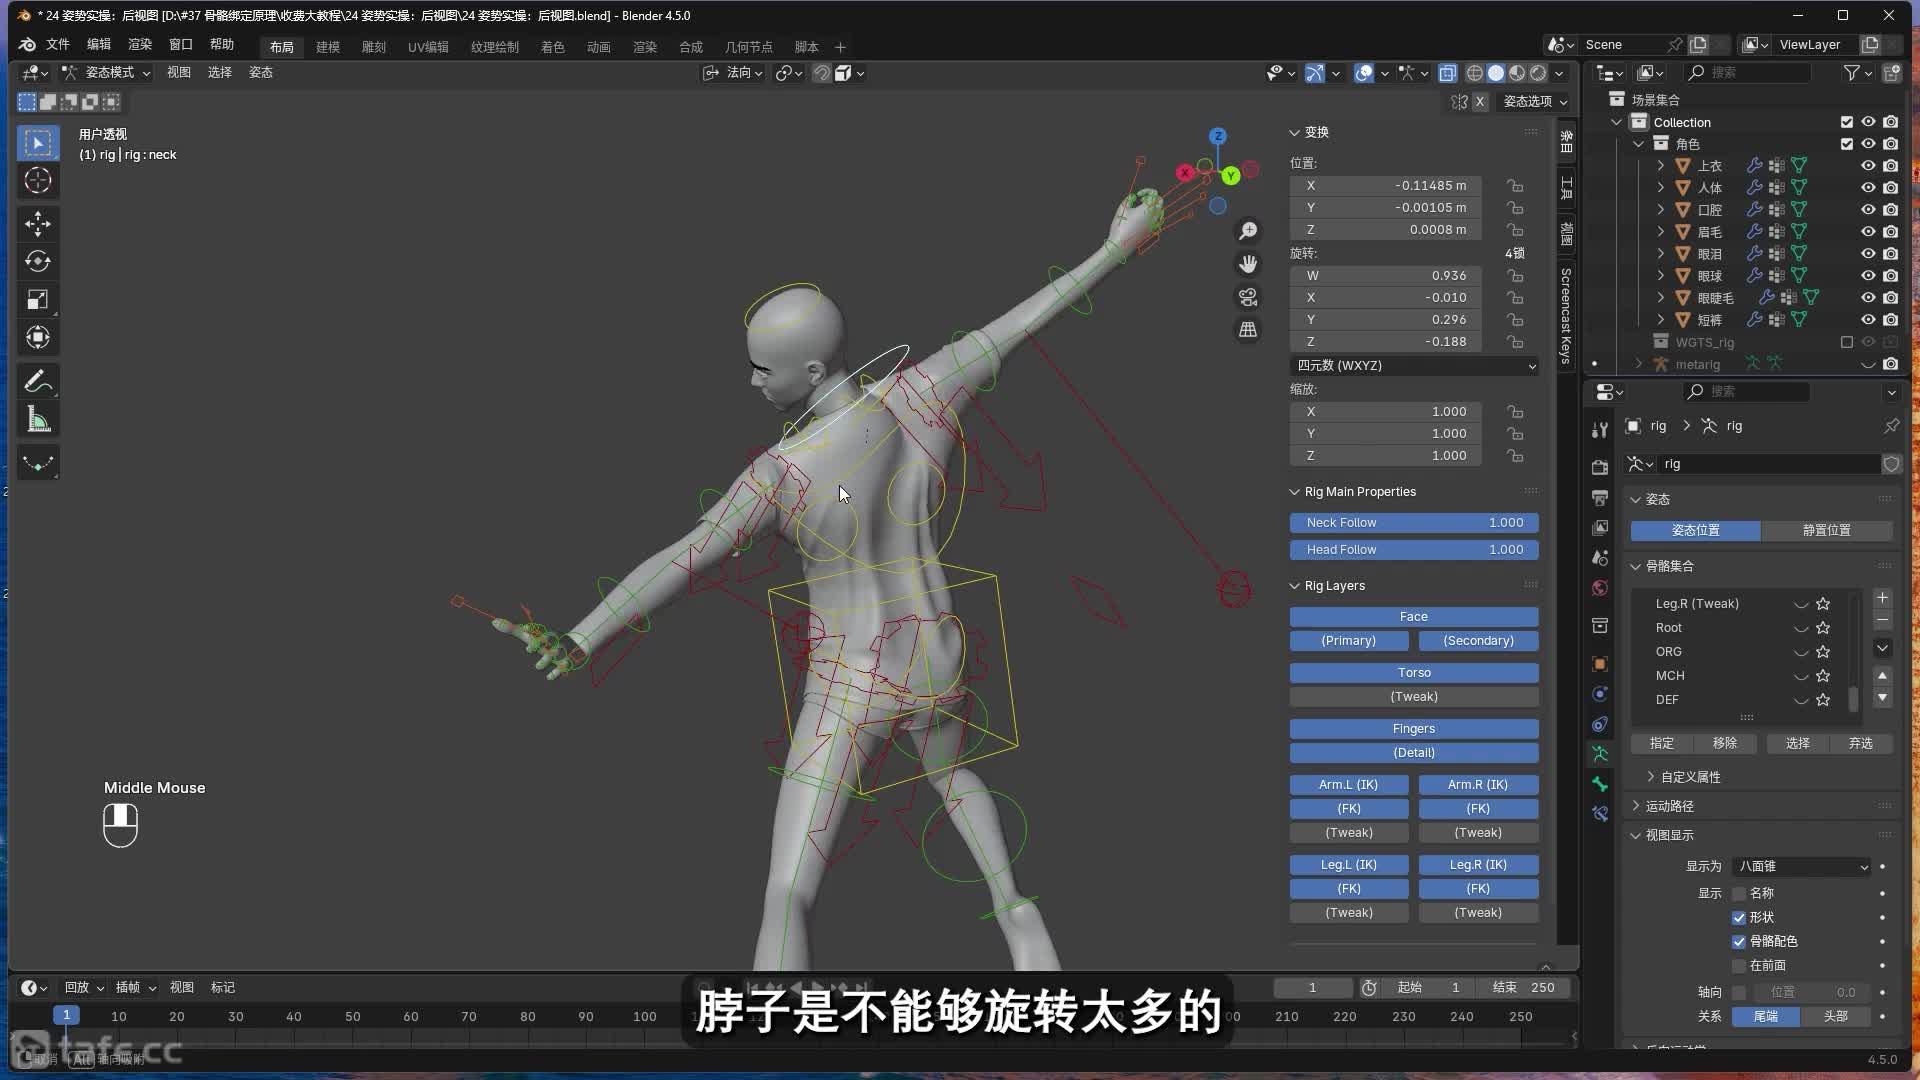
Task: Switch to the 动画 workspace tab
Action: 599,47
